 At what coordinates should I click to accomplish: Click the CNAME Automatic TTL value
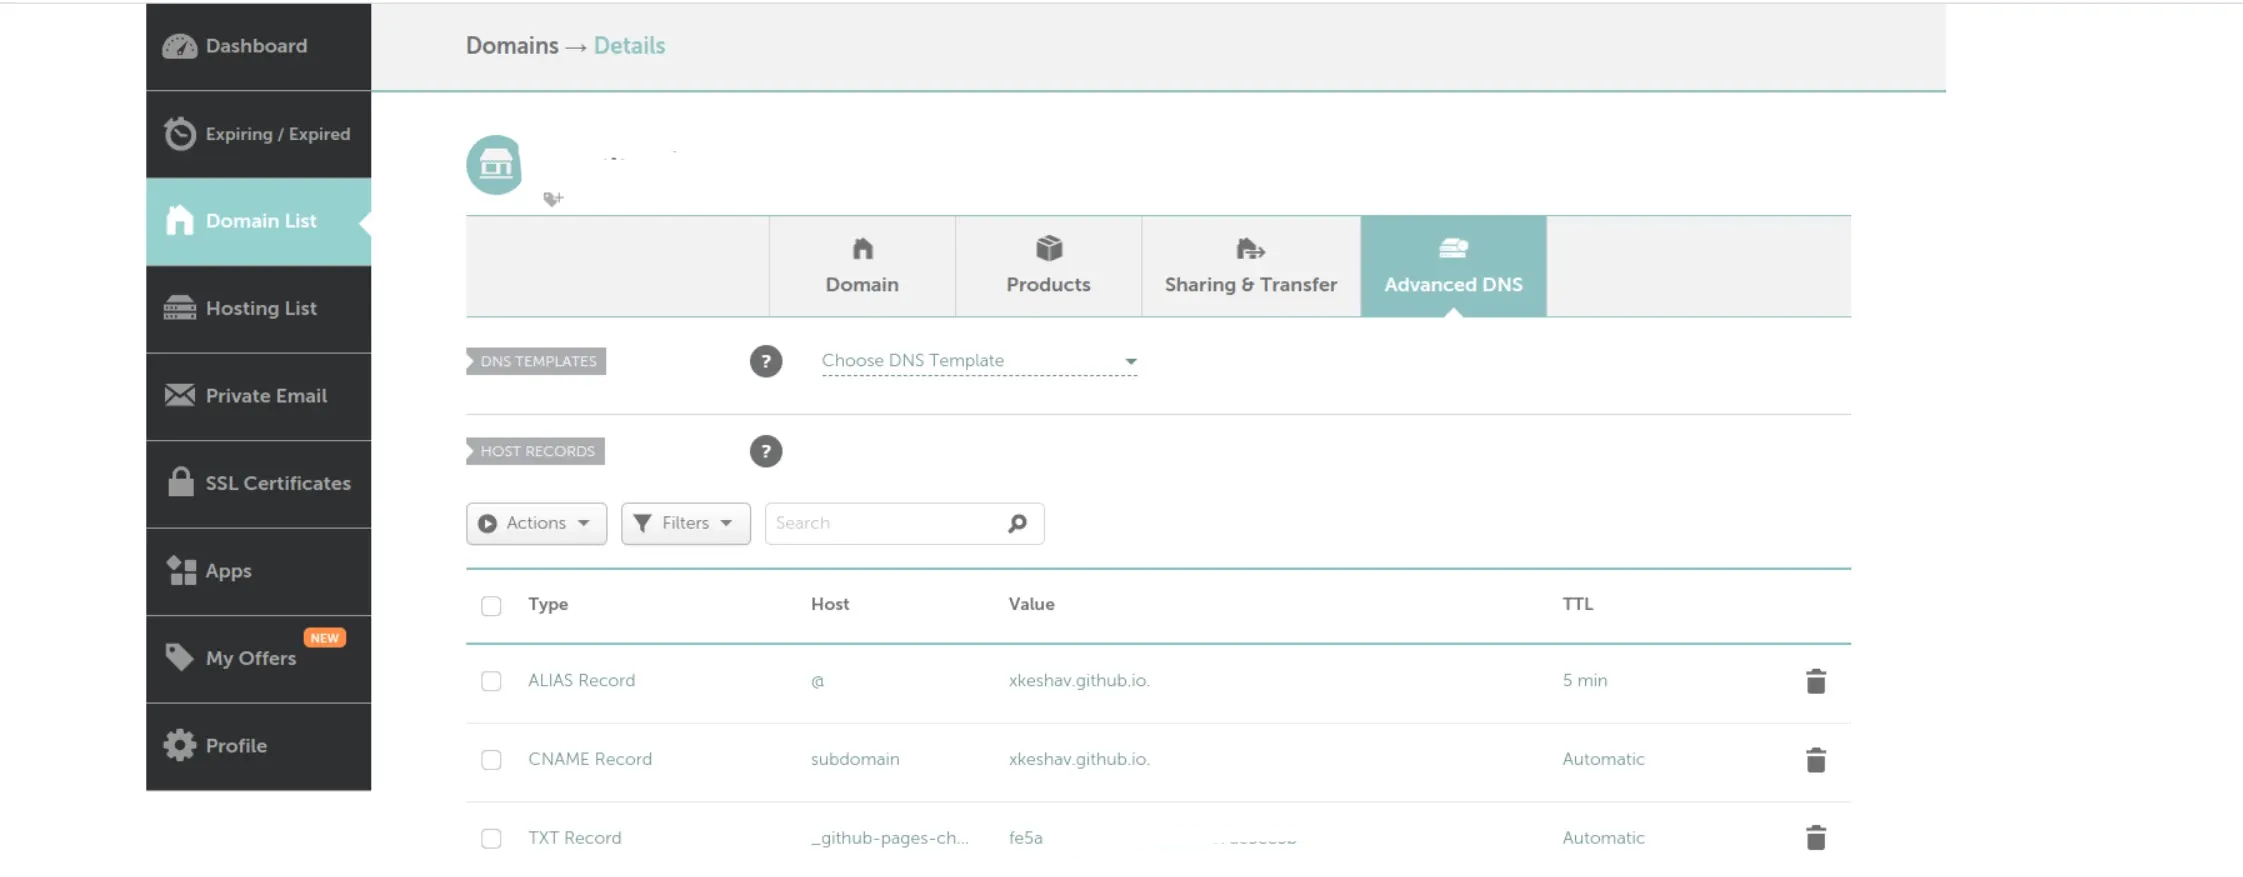(x=1603, y=759)
